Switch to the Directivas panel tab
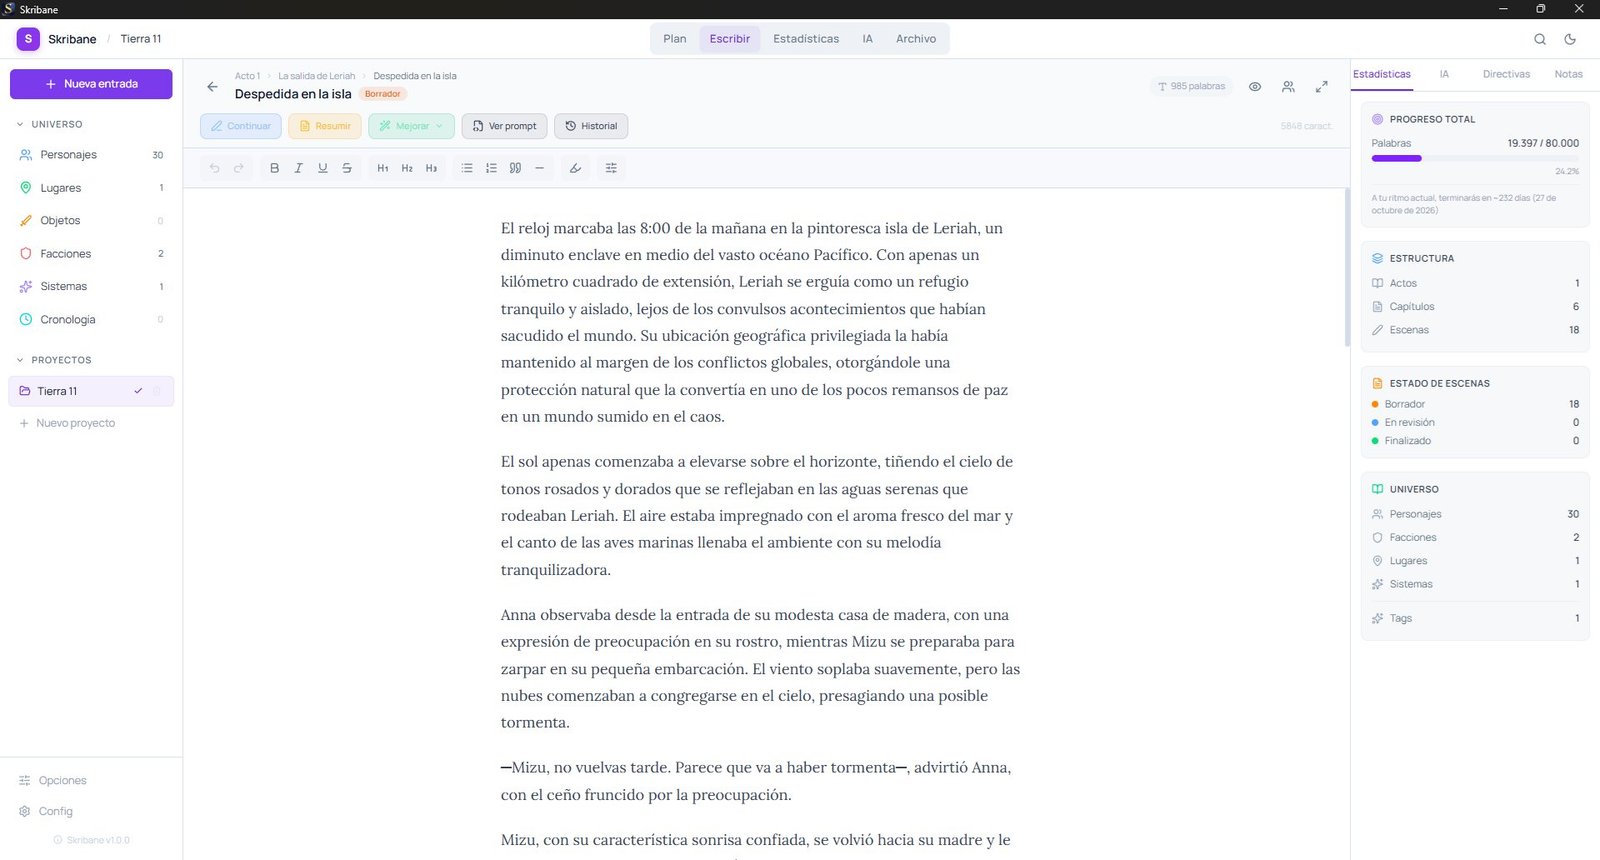This screenshot has width=1600, height=860. click(1506, 74)
